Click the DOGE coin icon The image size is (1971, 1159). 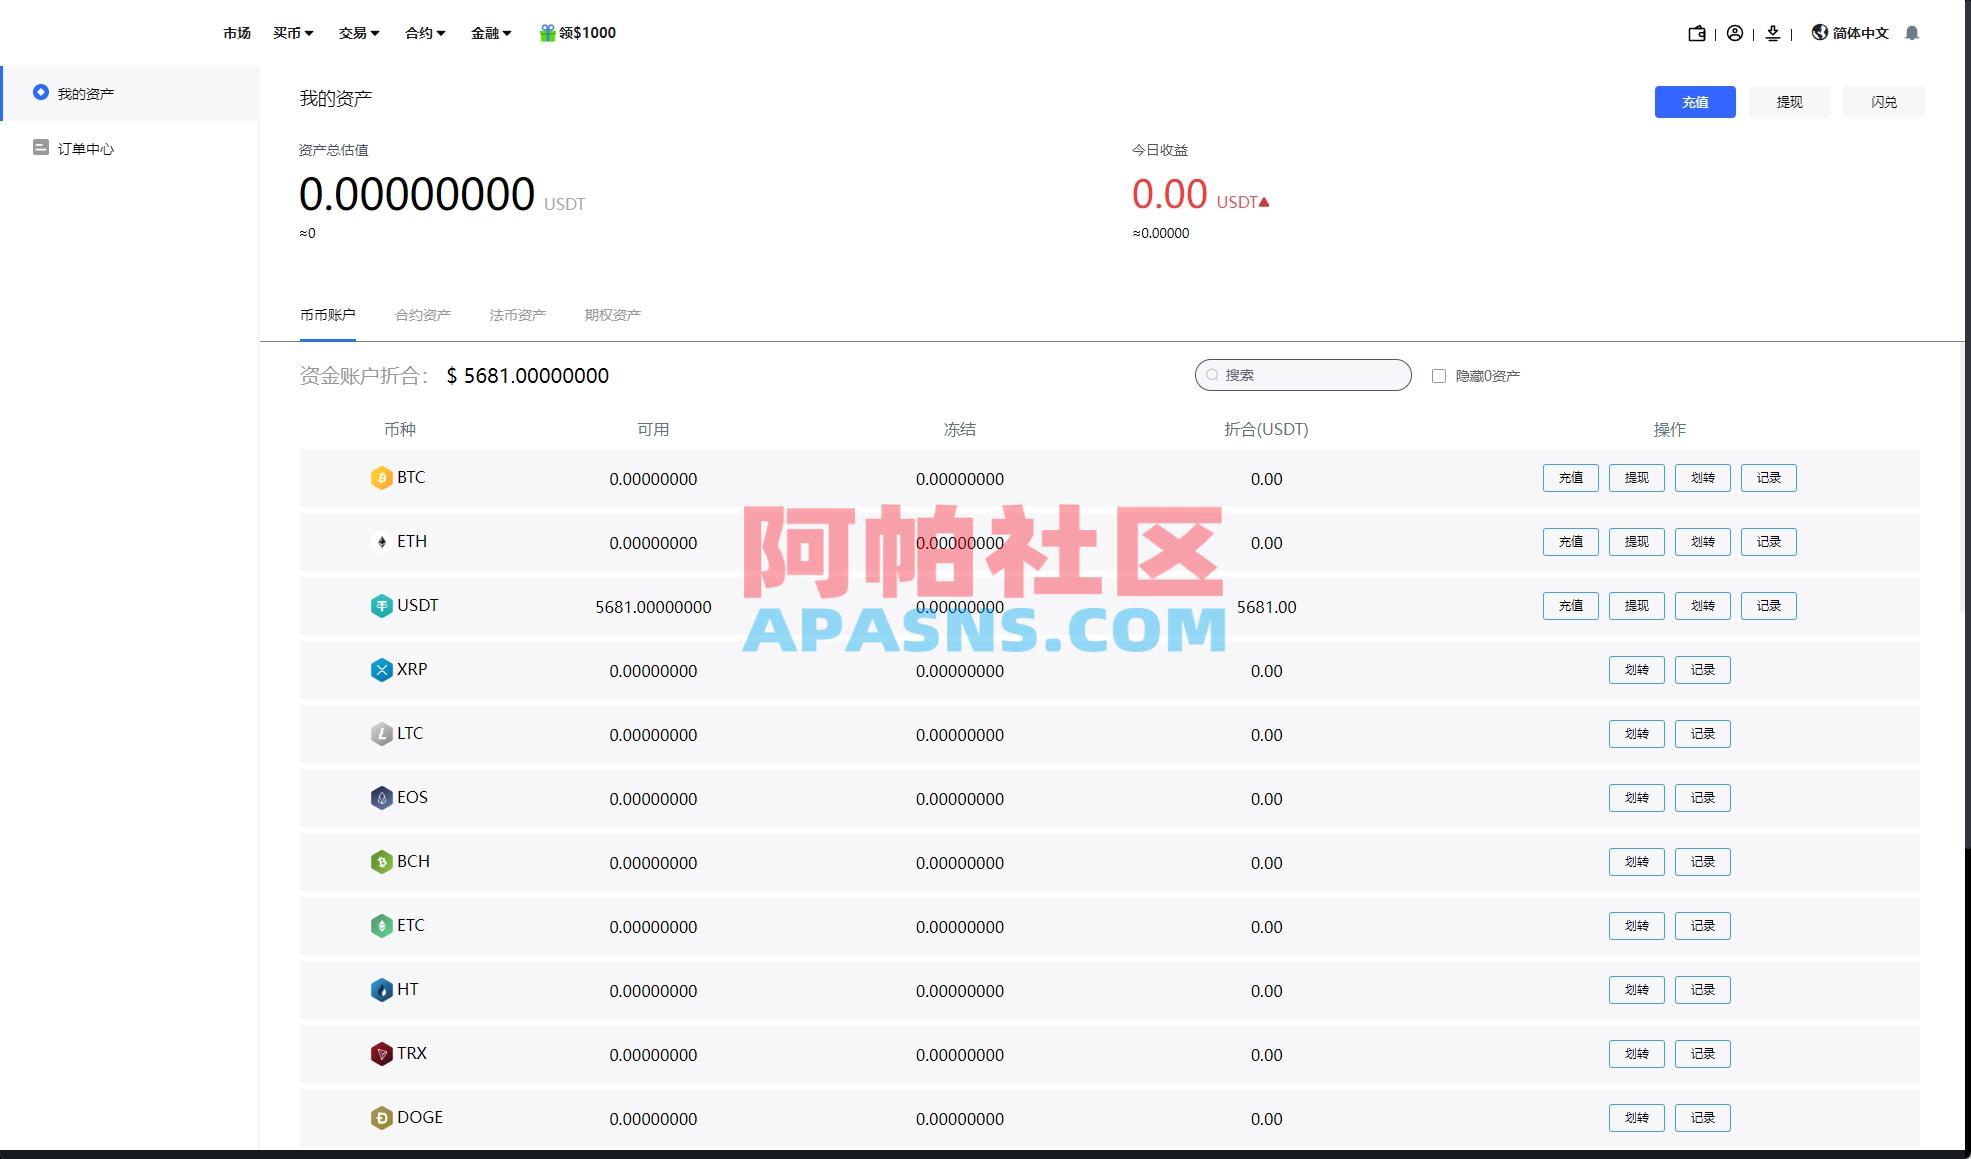tap(381, 1117)
